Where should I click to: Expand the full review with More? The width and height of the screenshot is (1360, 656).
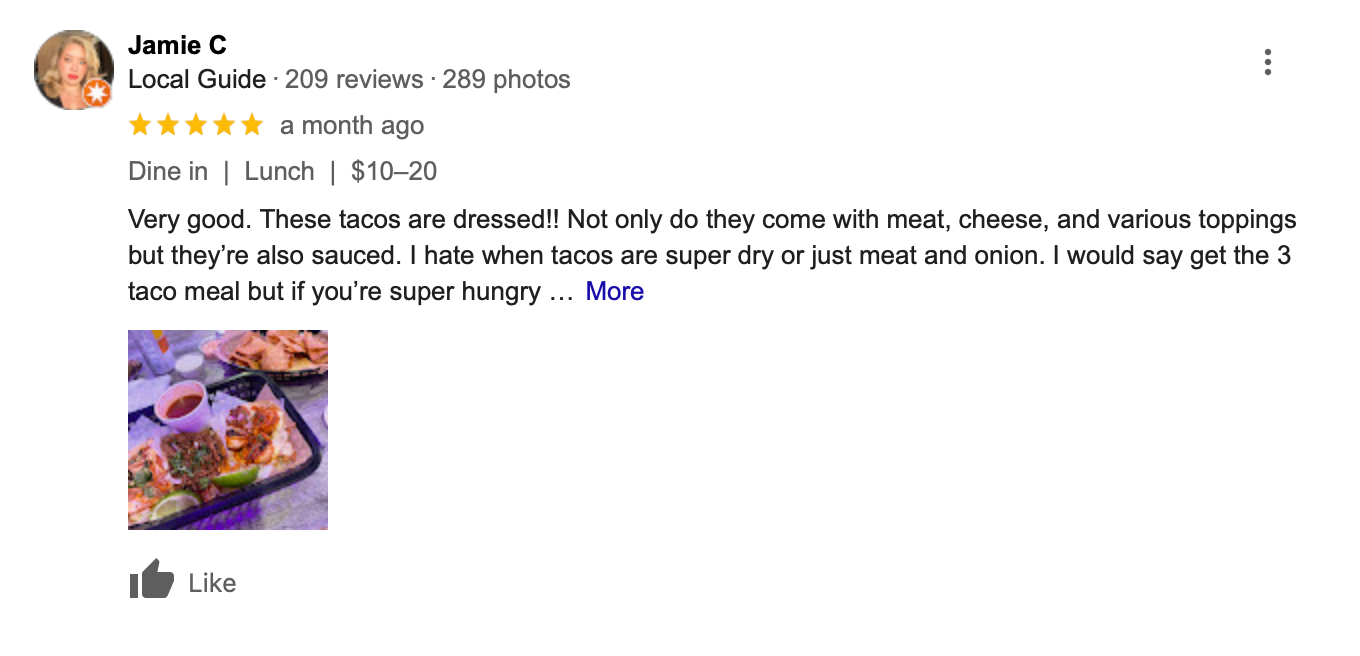pyautogui.click(x=614, y=291)
